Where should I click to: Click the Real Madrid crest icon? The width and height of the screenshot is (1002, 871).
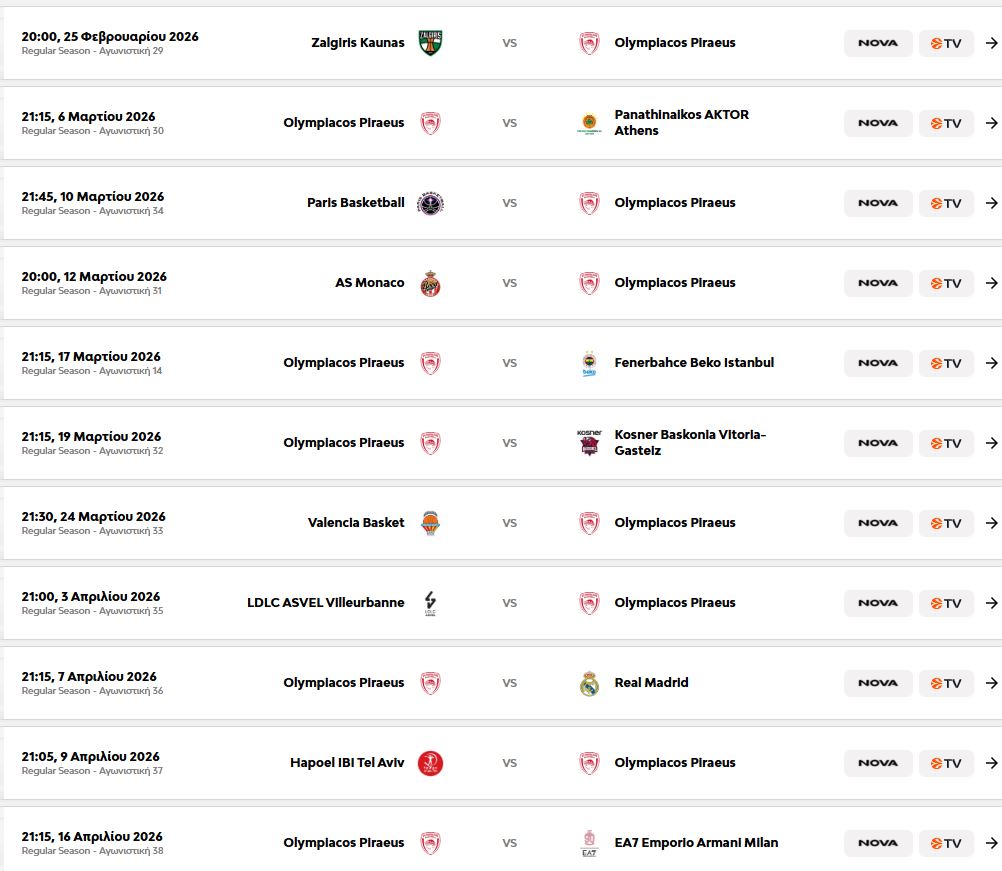click(x=589, y=683)
